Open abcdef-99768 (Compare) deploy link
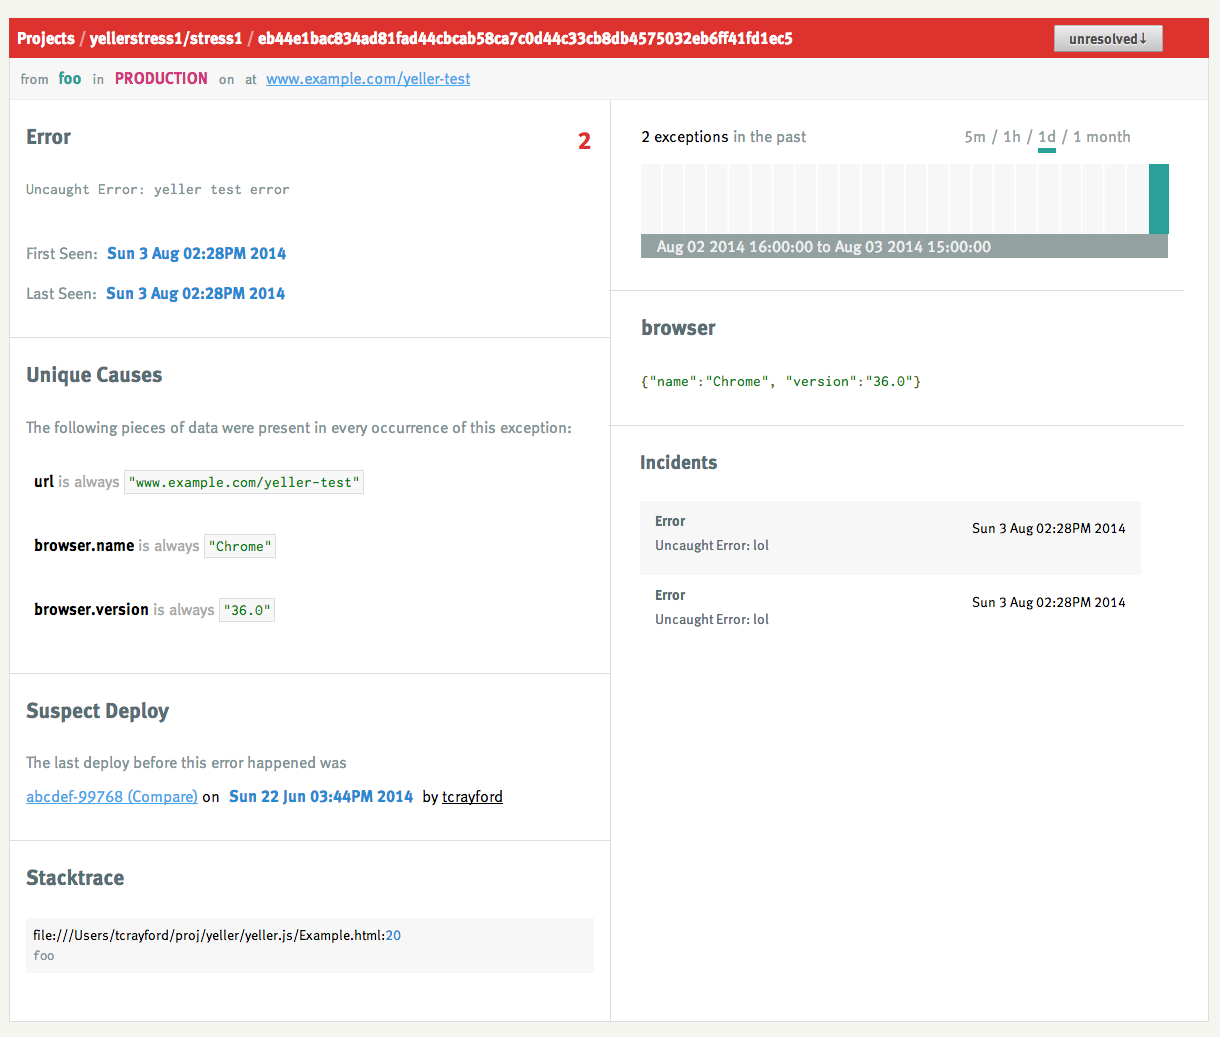The height and width of the screenshot is (1037, 1220). pyautogui.click(x=112, y=797)
